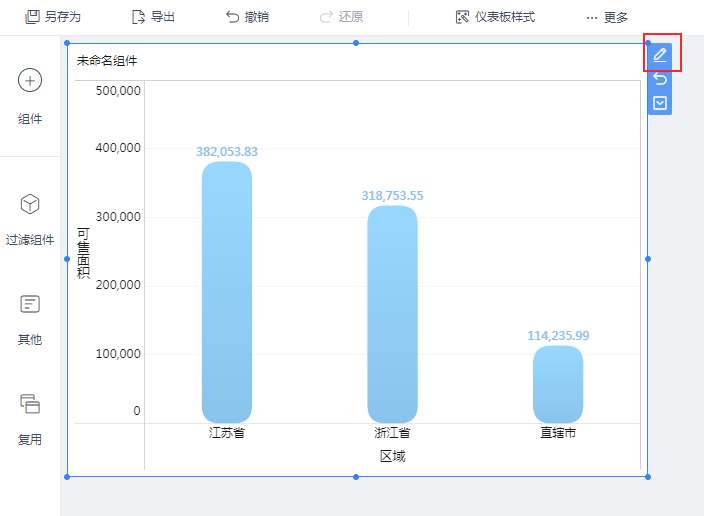Click the 318,753.55 data label
Screen dimensions: 704x516
click(392, 196)
